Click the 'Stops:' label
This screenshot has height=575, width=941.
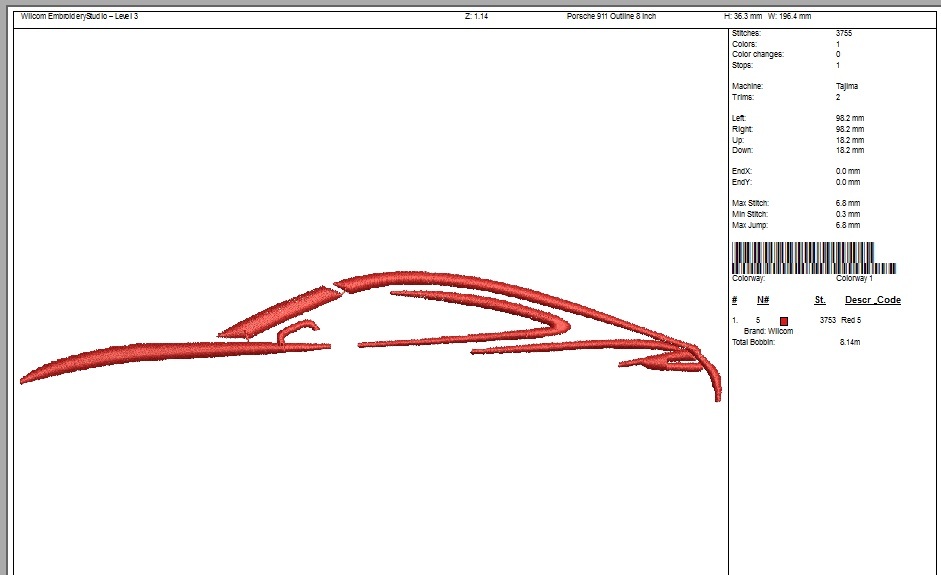point(742,65)
